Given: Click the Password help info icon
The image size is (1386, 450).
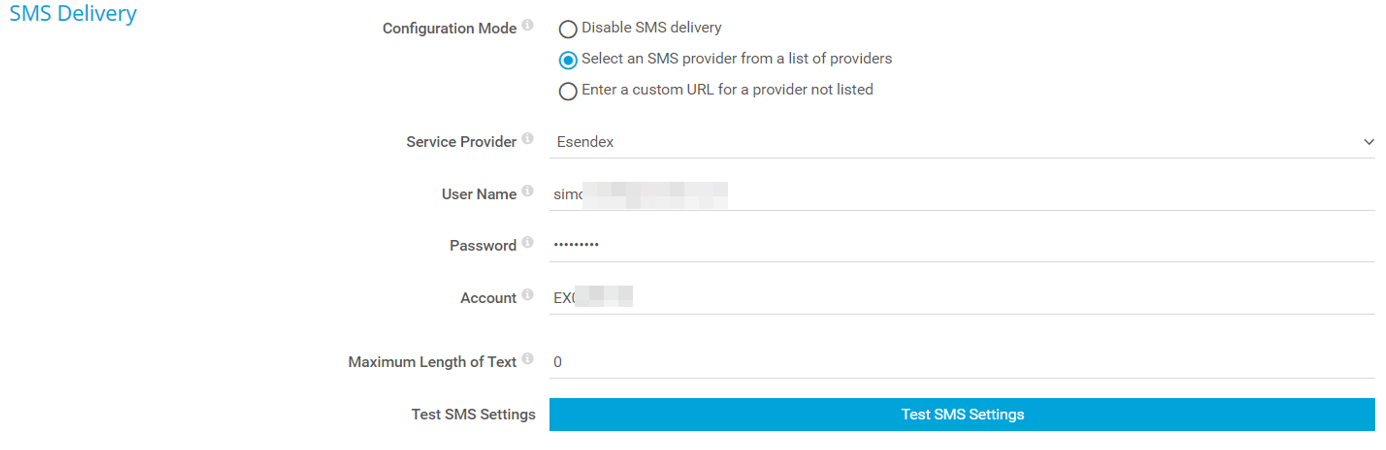Looking at the screenshot, I should pos(527,243).
